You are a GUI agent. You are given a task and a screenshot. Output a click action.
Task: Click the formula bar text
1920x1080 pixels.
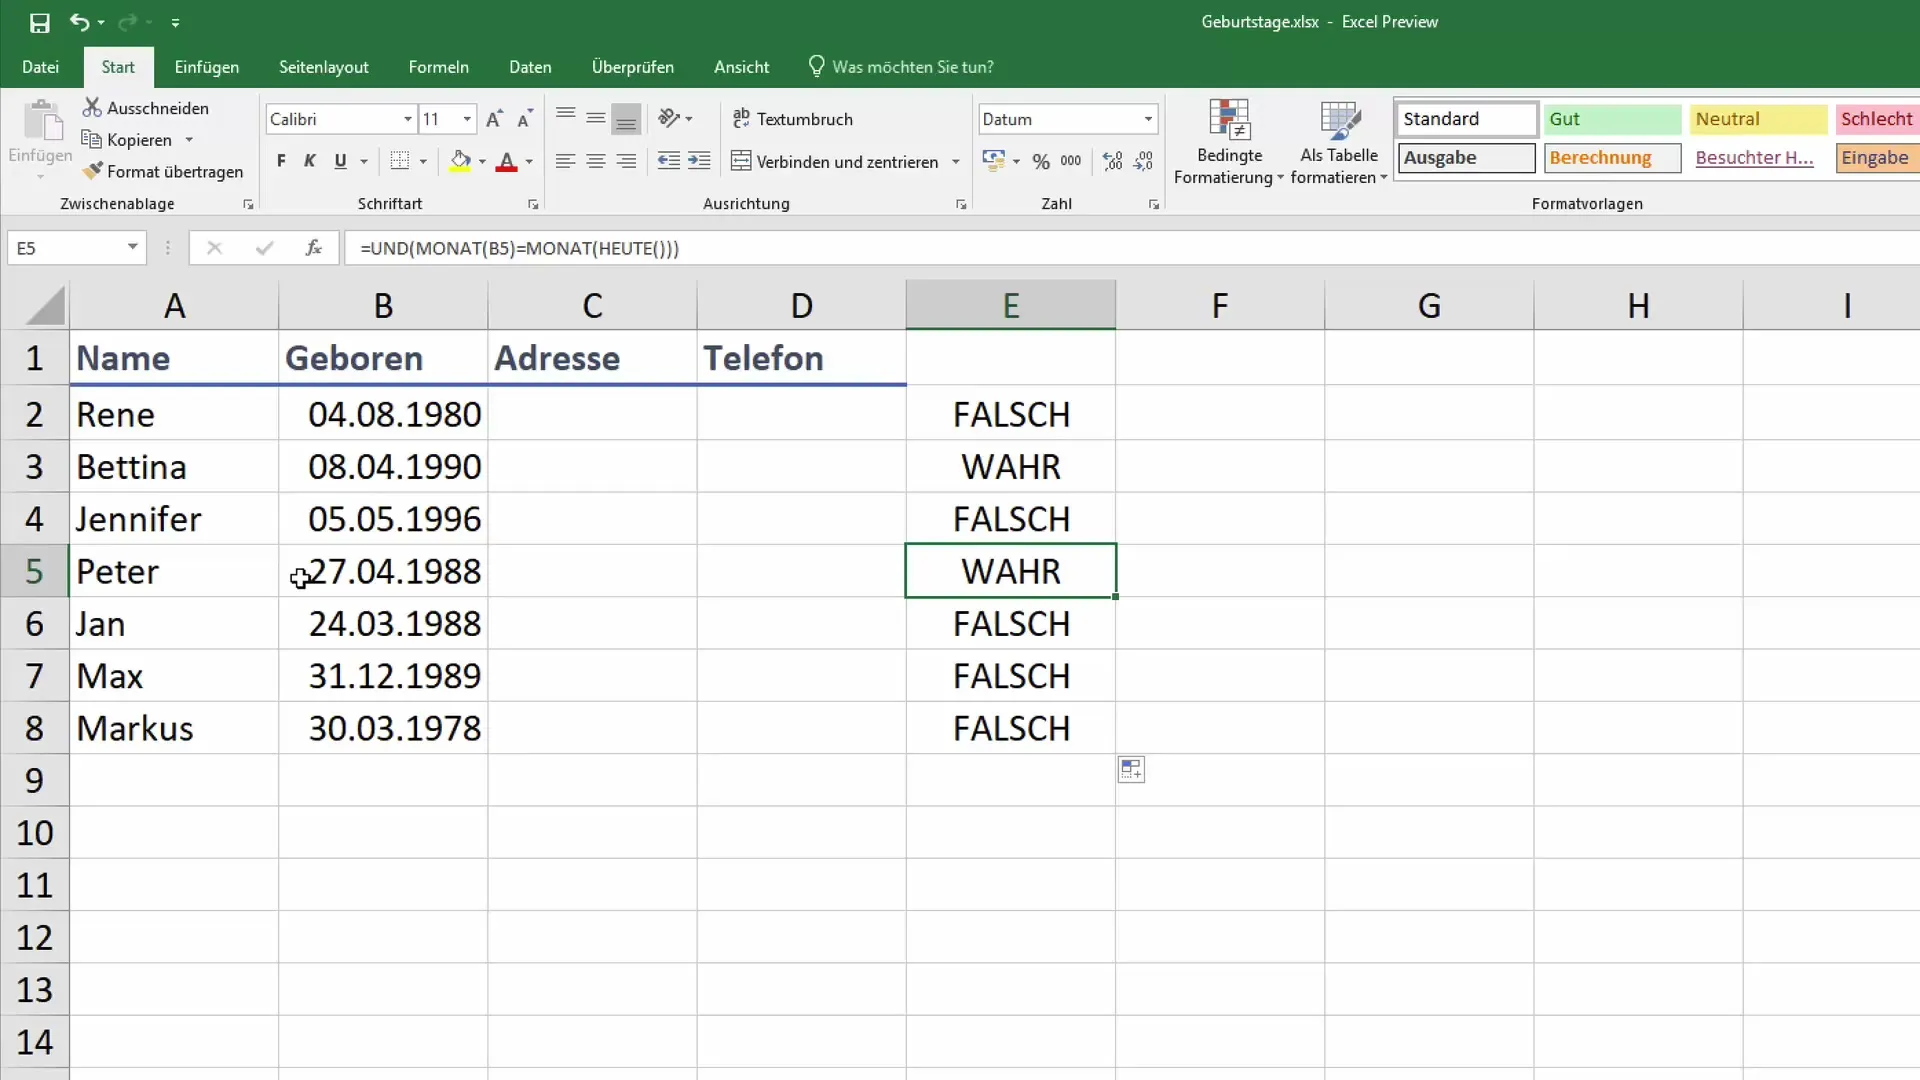point(519,248)
